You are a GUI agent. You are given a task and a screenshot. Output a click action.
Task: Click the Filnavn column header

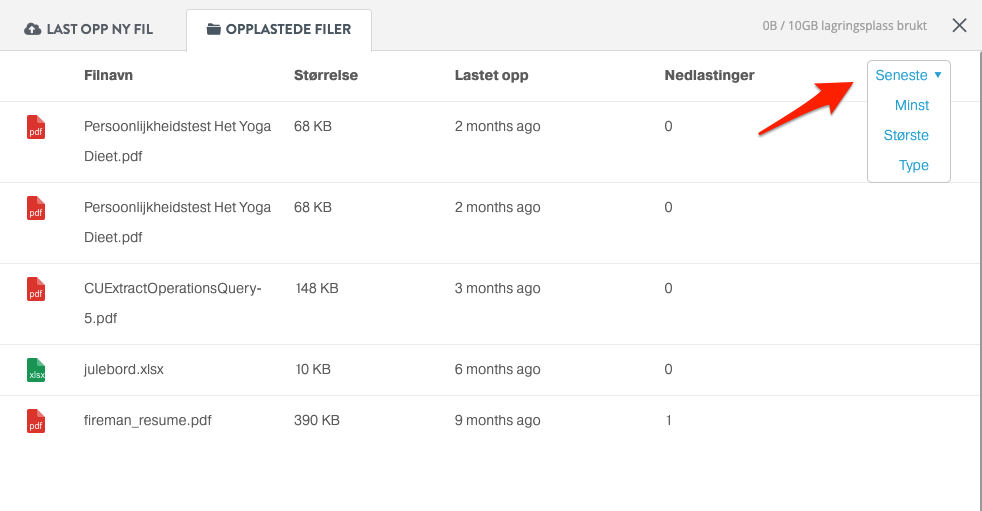(x=108, y=75)
